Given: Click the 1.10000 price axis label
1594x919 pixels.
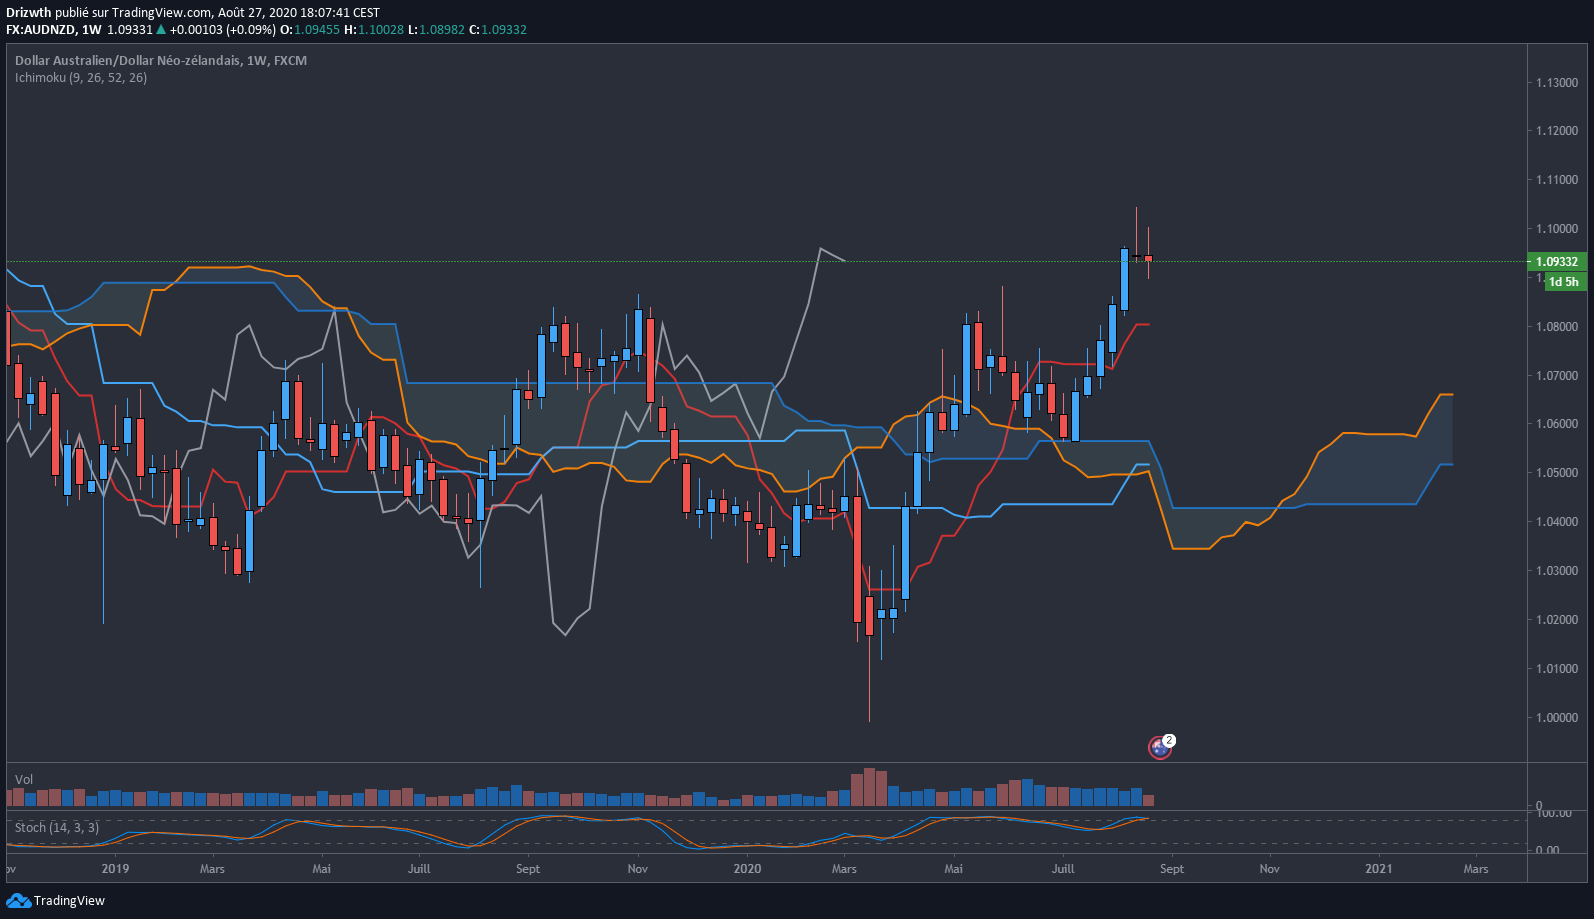Looking at the screenshot, I should coord(1557,229).
